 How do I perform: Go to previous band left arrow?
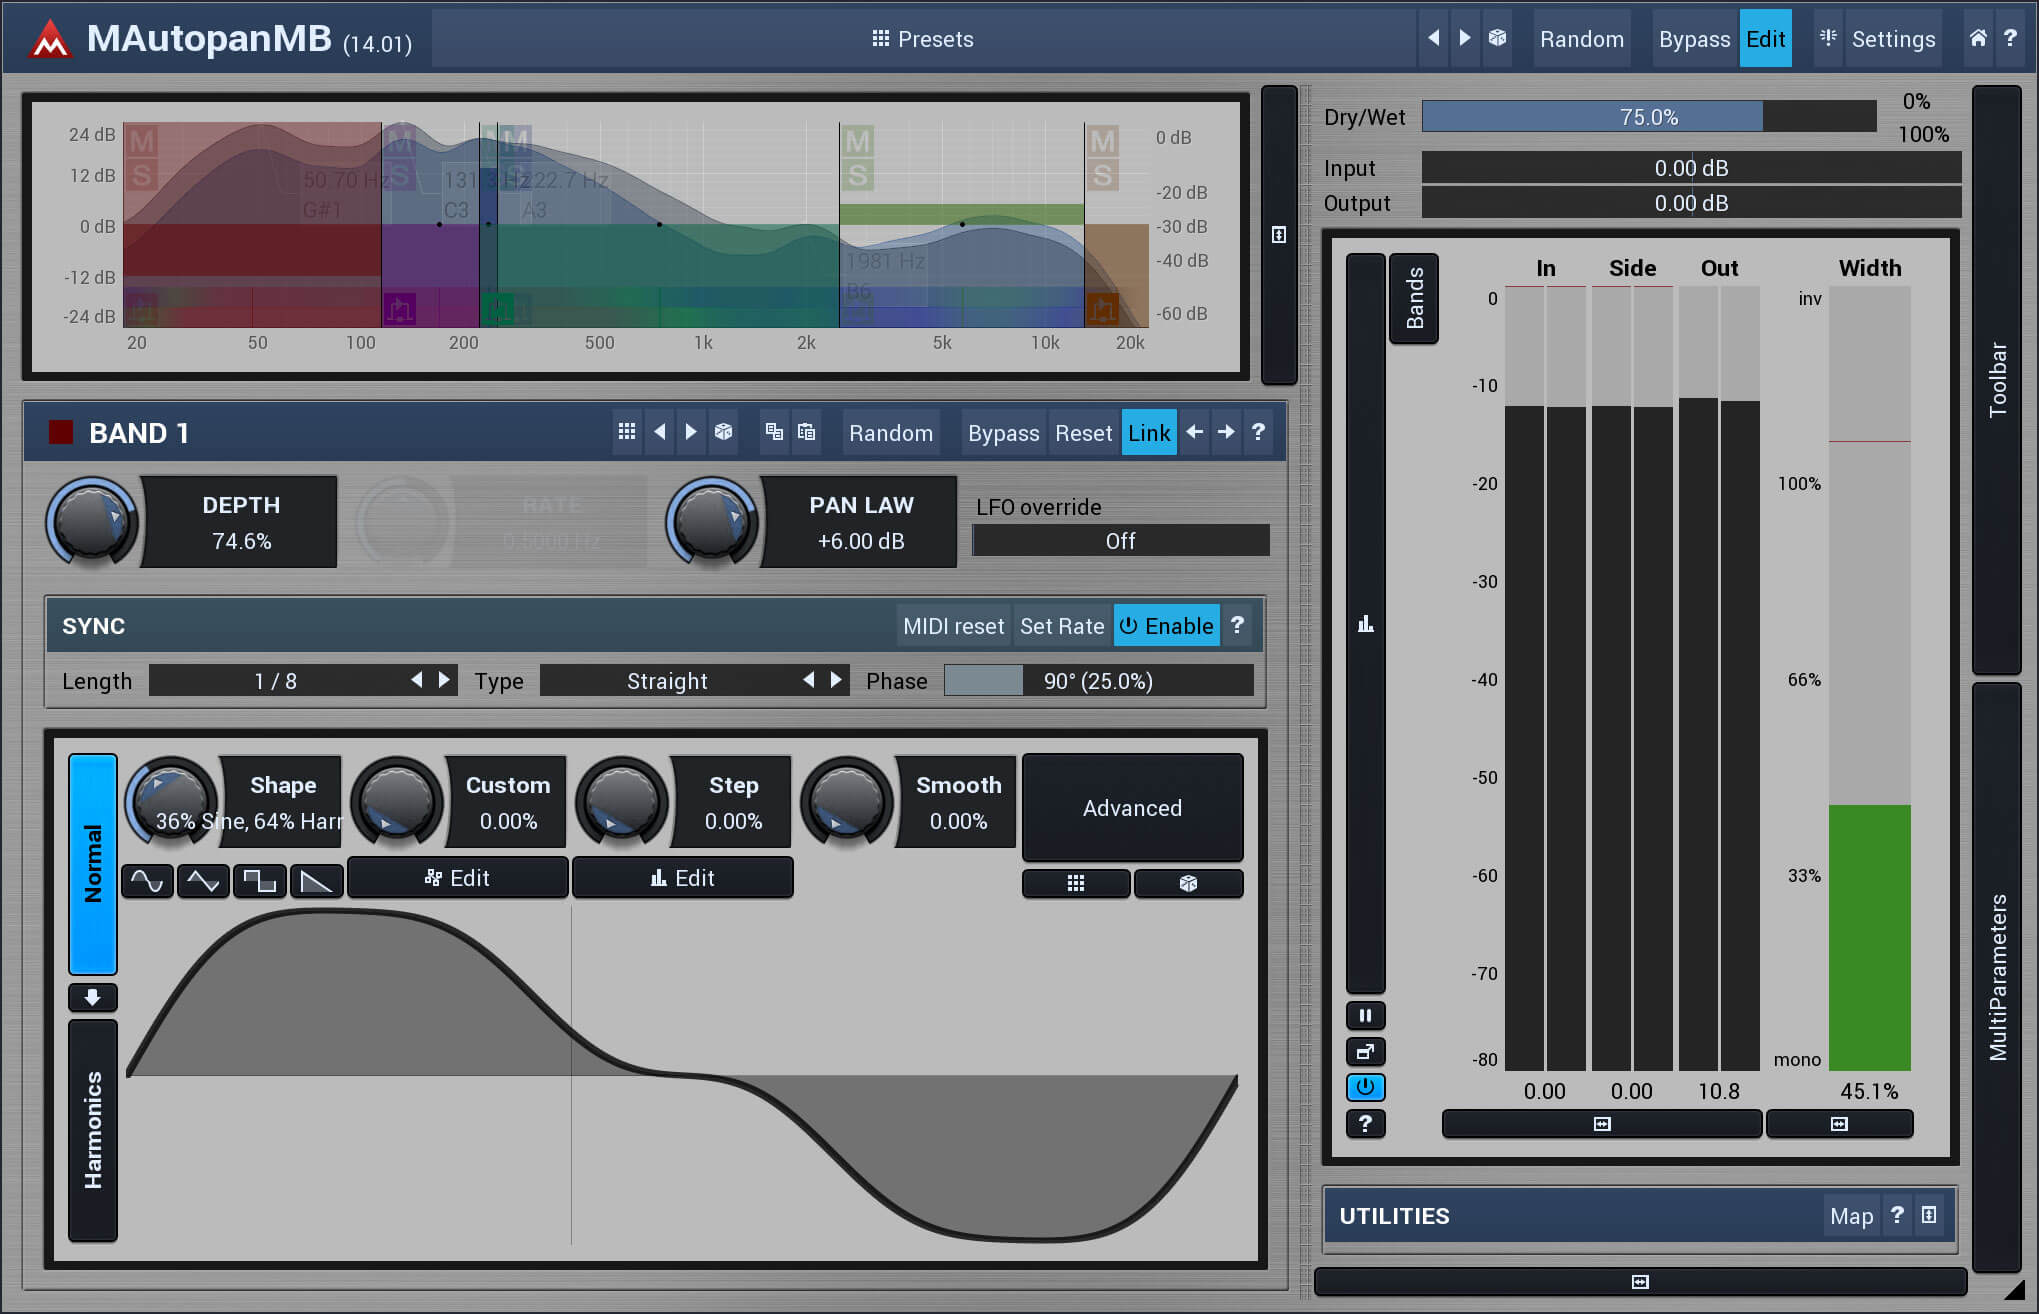(x=1194, y=432)
